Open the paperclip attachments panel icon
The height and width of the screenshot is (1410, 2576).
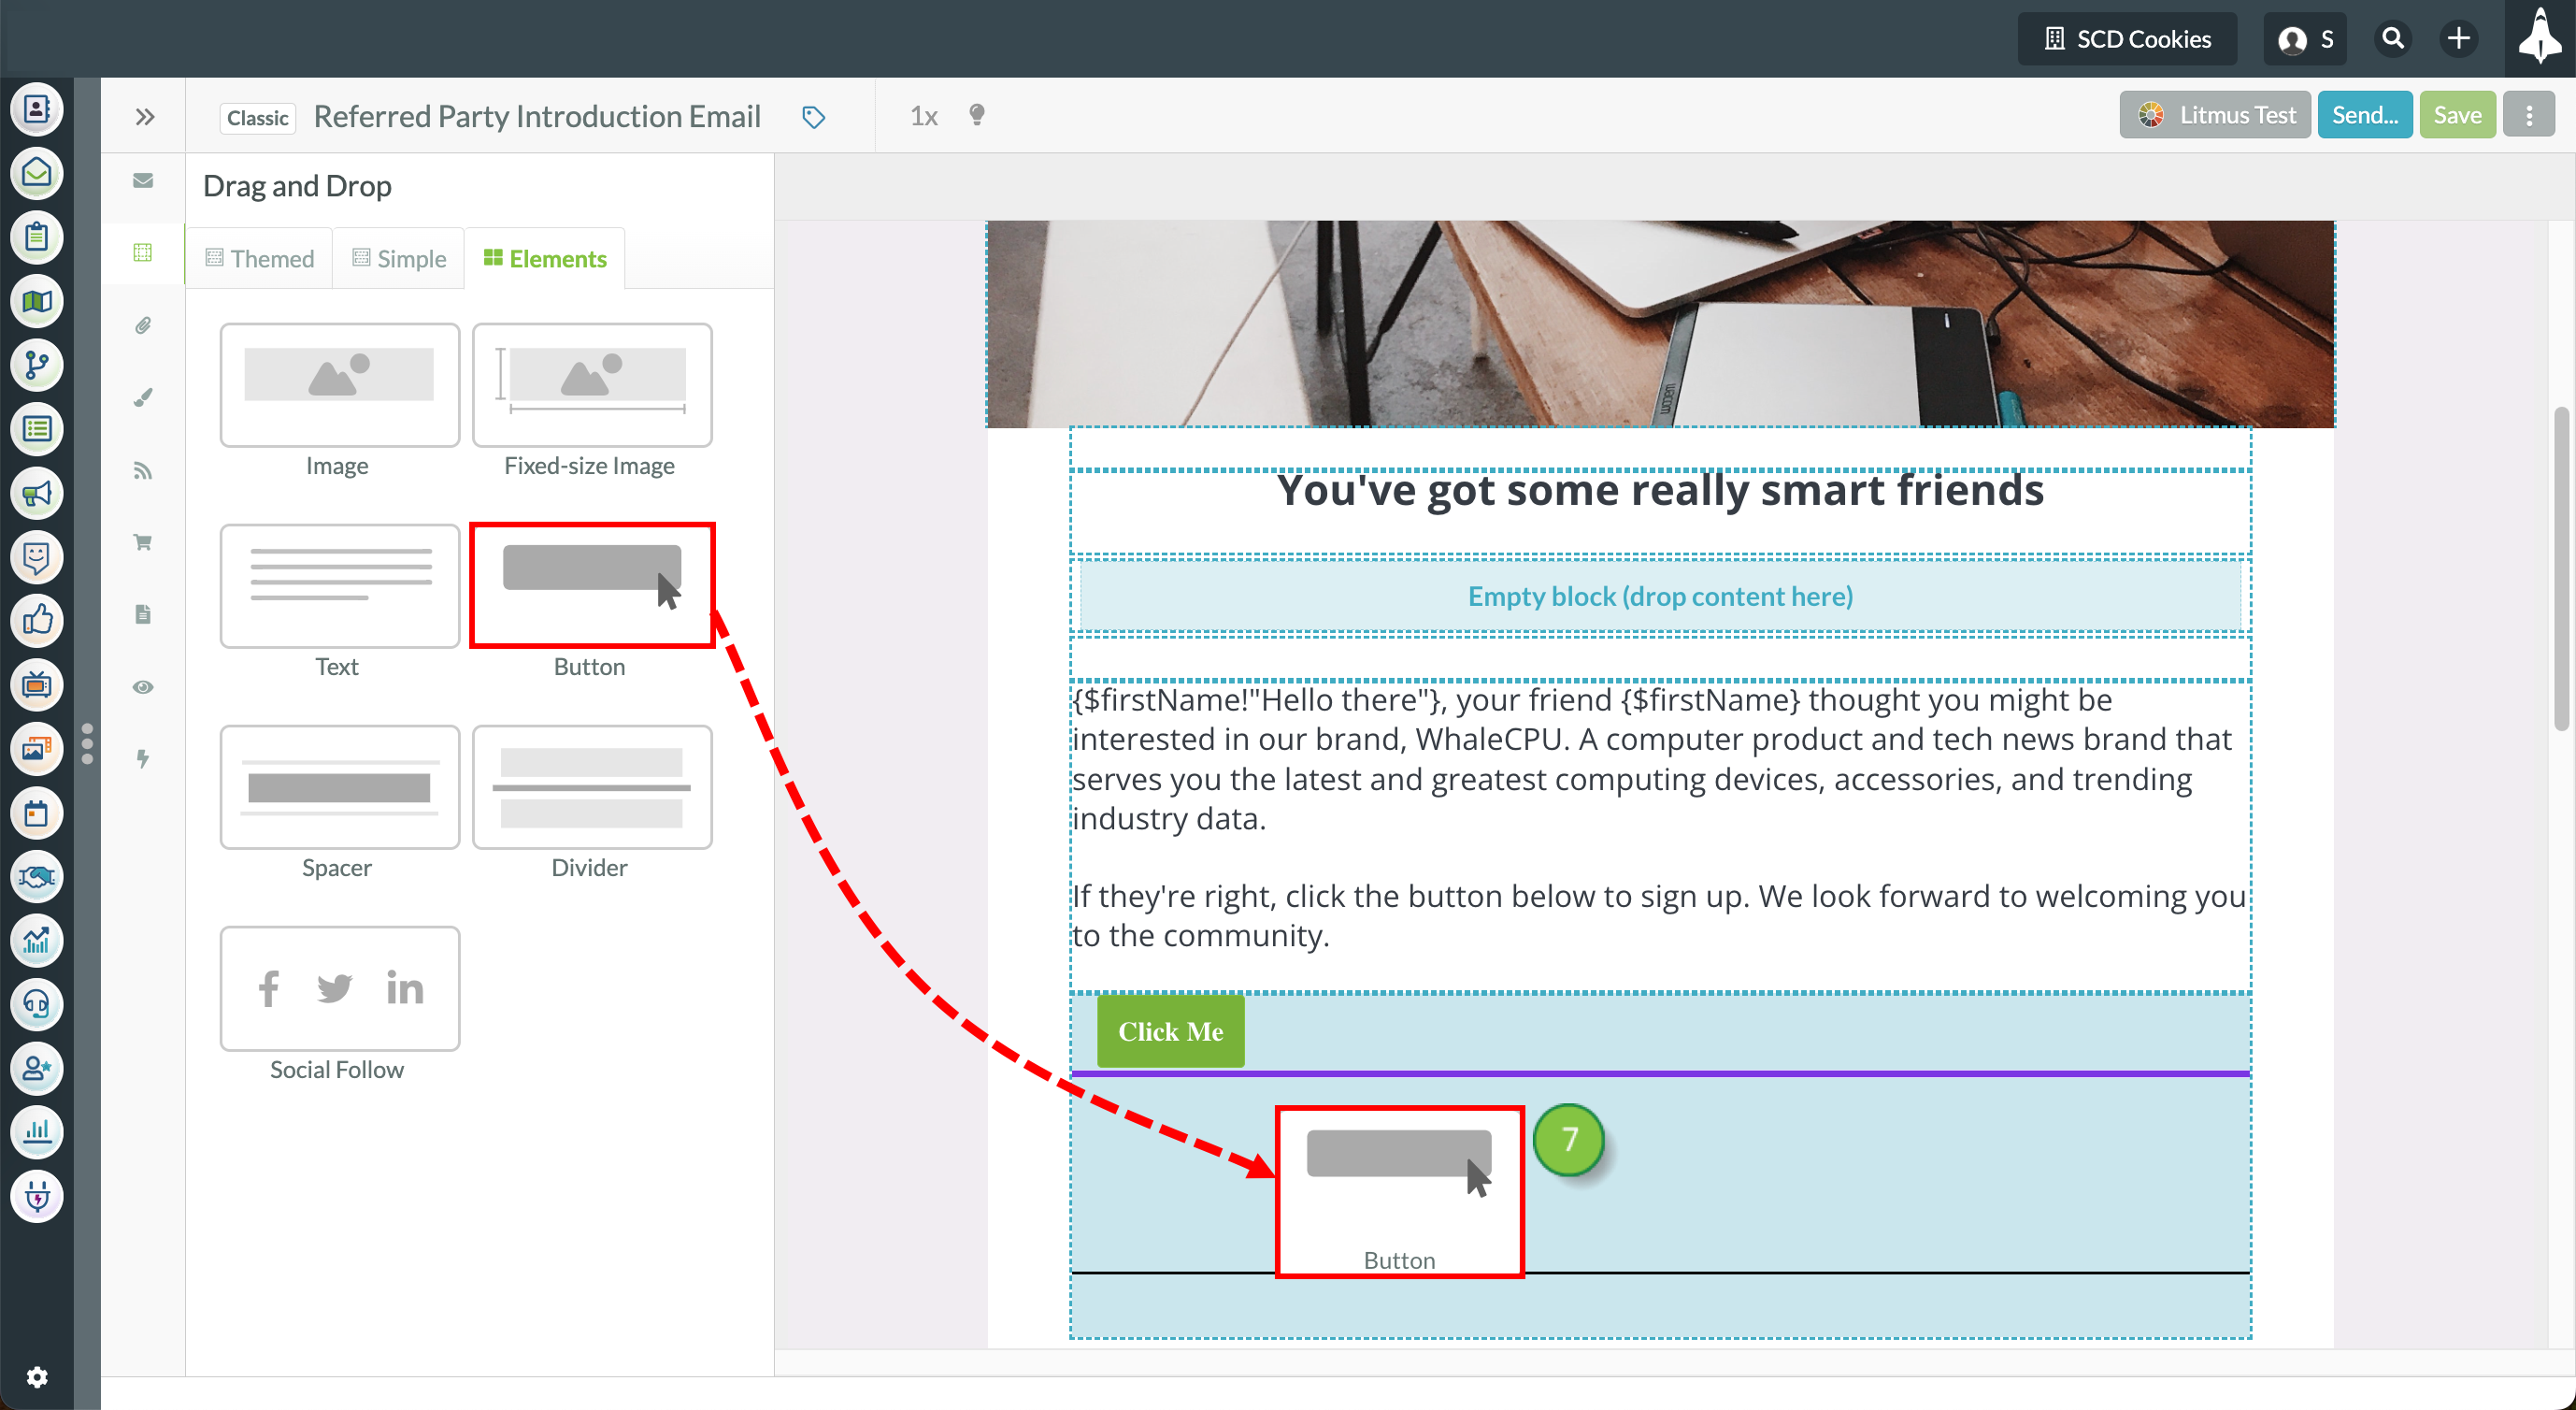[x=143, y=325]
